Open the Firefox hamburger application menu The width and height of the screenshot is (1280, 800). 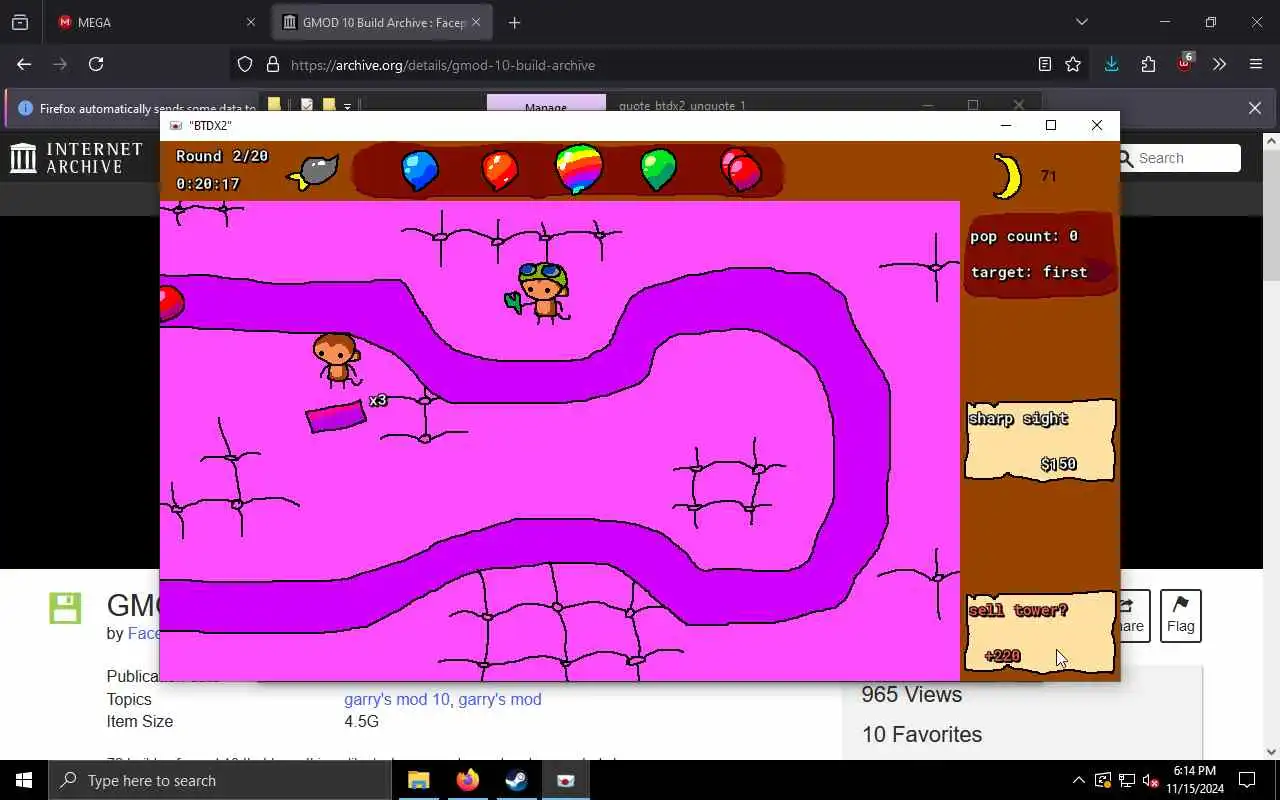[x=1256, y=64]
